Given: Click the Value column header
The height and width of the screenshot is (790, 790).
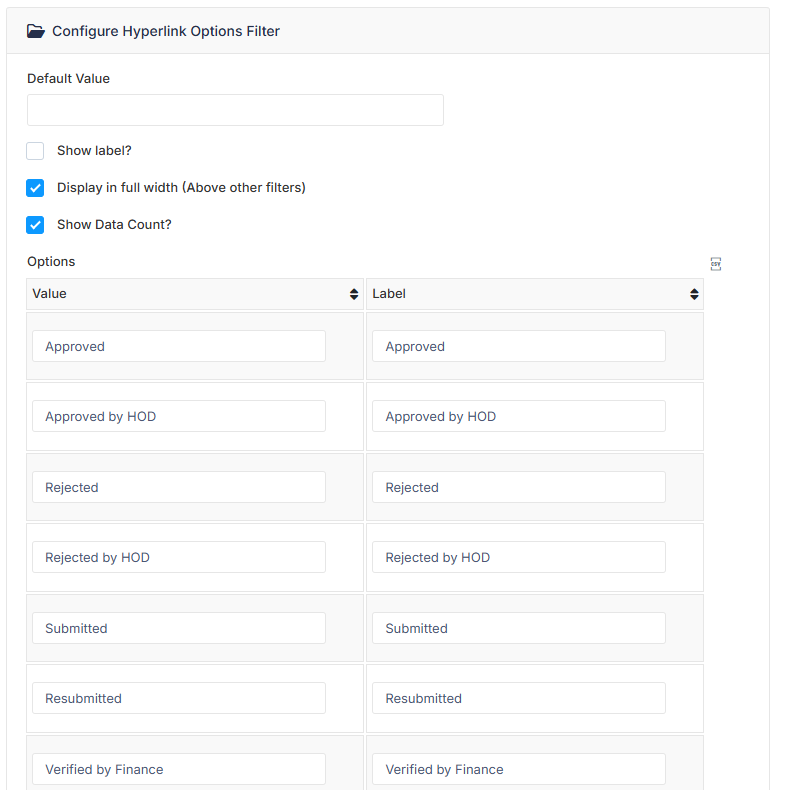Looking at the screenshot, I should 195,294.
